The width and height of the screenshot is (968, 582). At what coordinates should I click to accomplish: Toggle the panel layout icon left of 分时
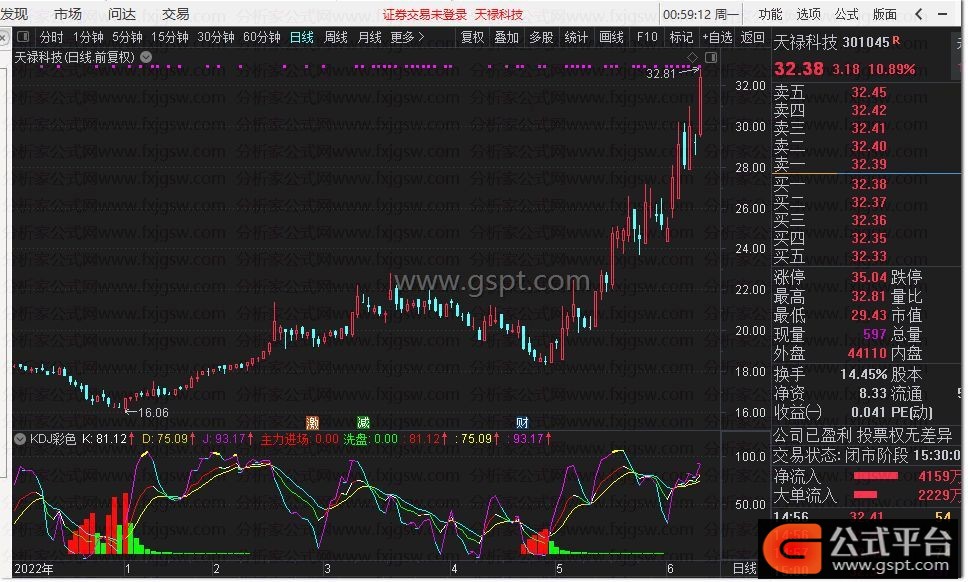(x=23, y=36)
